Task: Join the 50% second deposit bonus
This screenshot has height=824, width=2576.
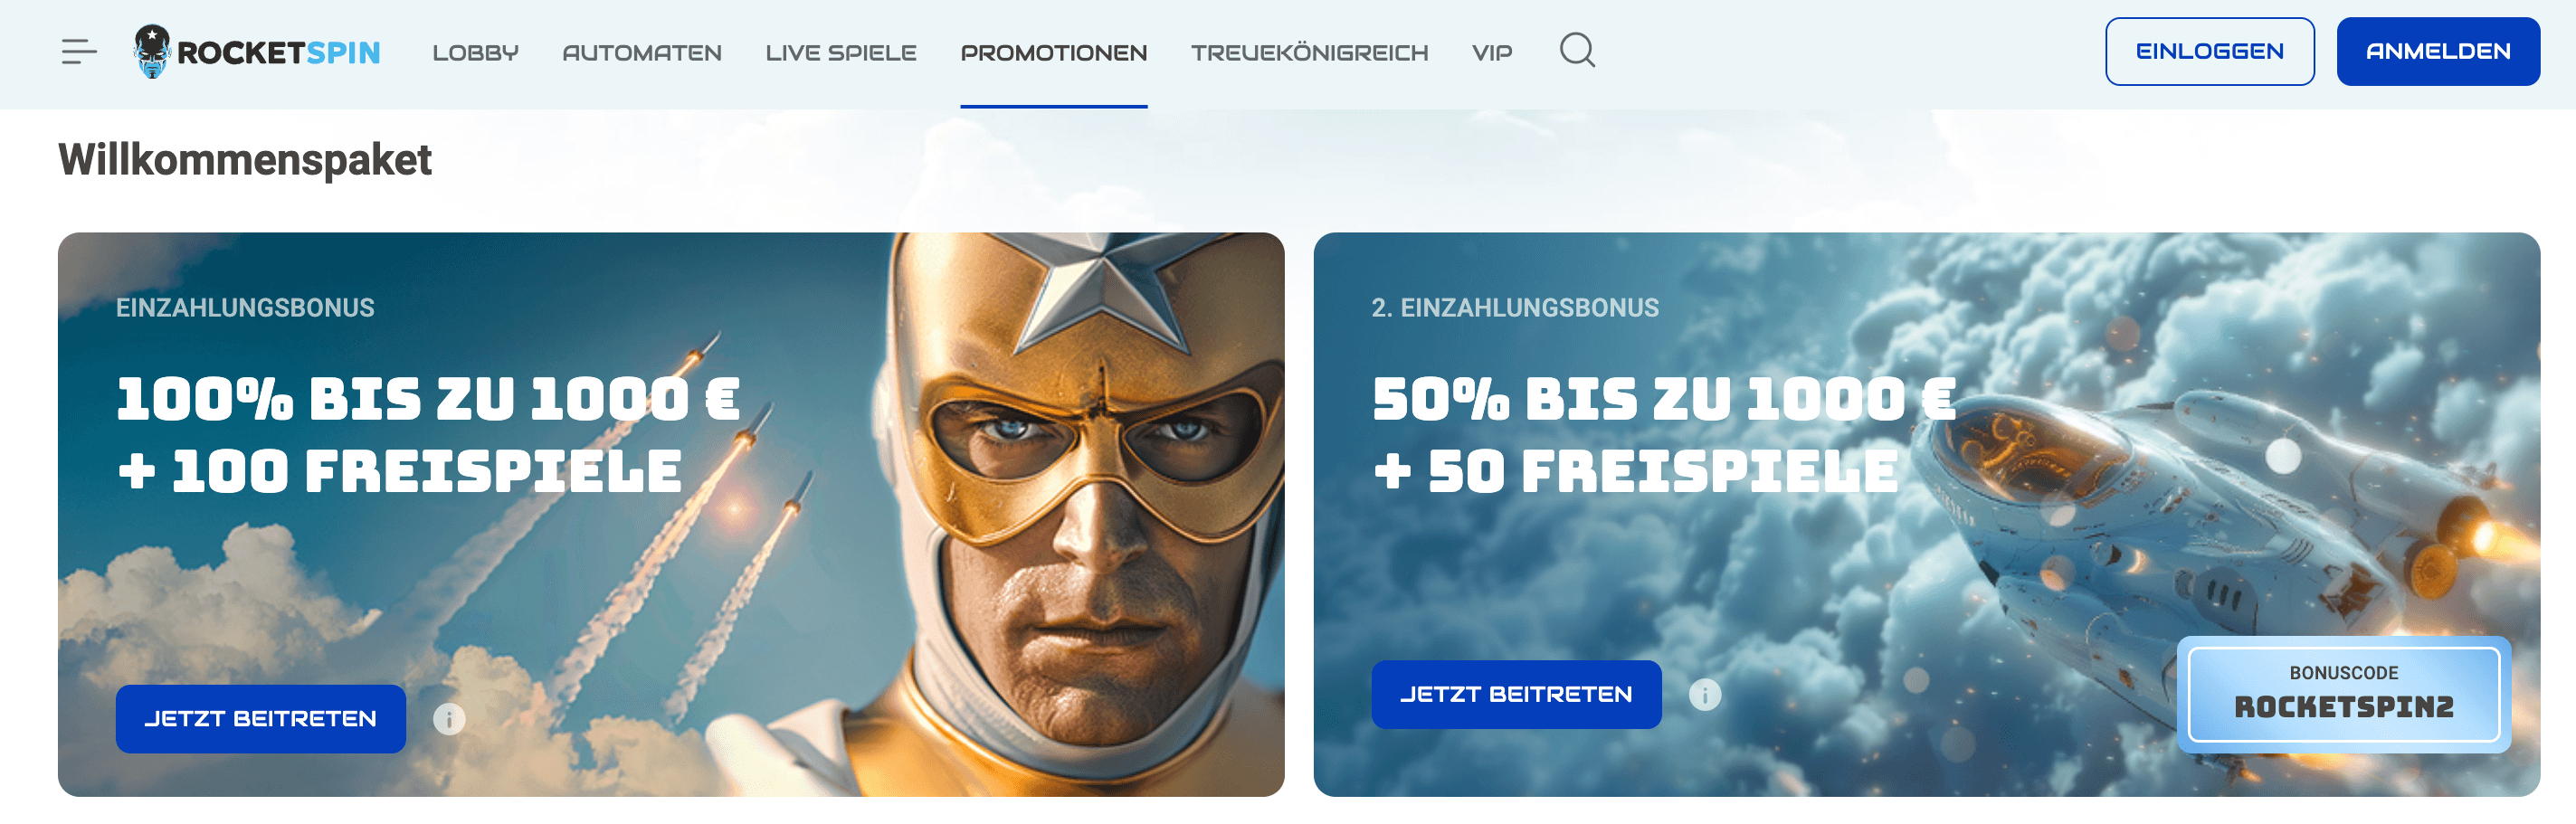Action: (x=1515, y=694)
